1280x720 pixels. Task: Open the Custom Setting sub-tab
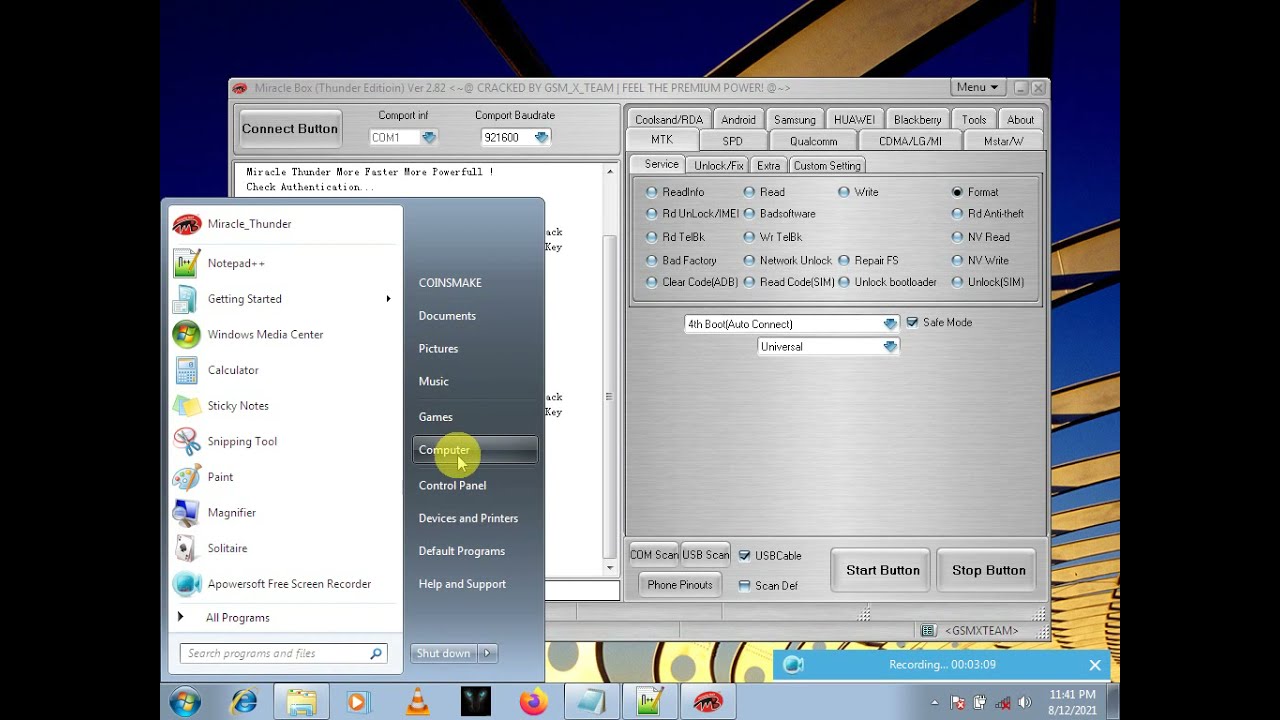827,166
